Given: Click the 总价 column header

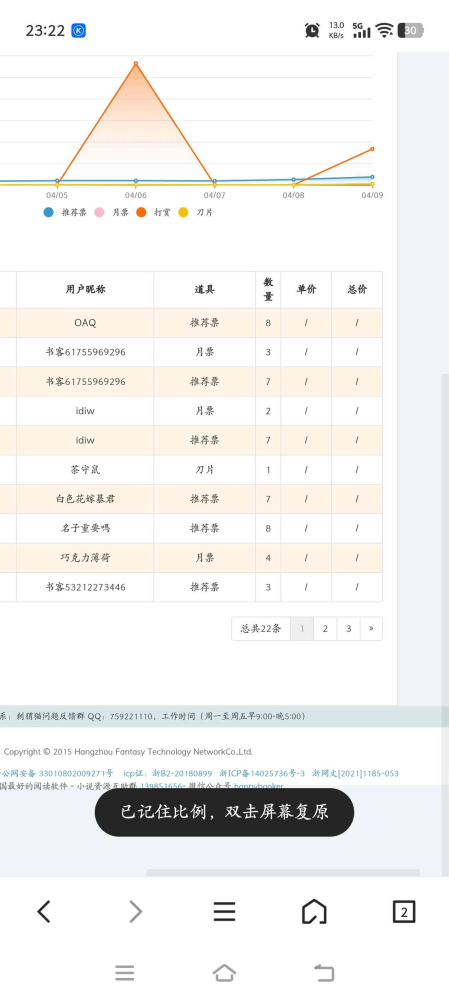Looking at the screenshot, I should point(357,289).
